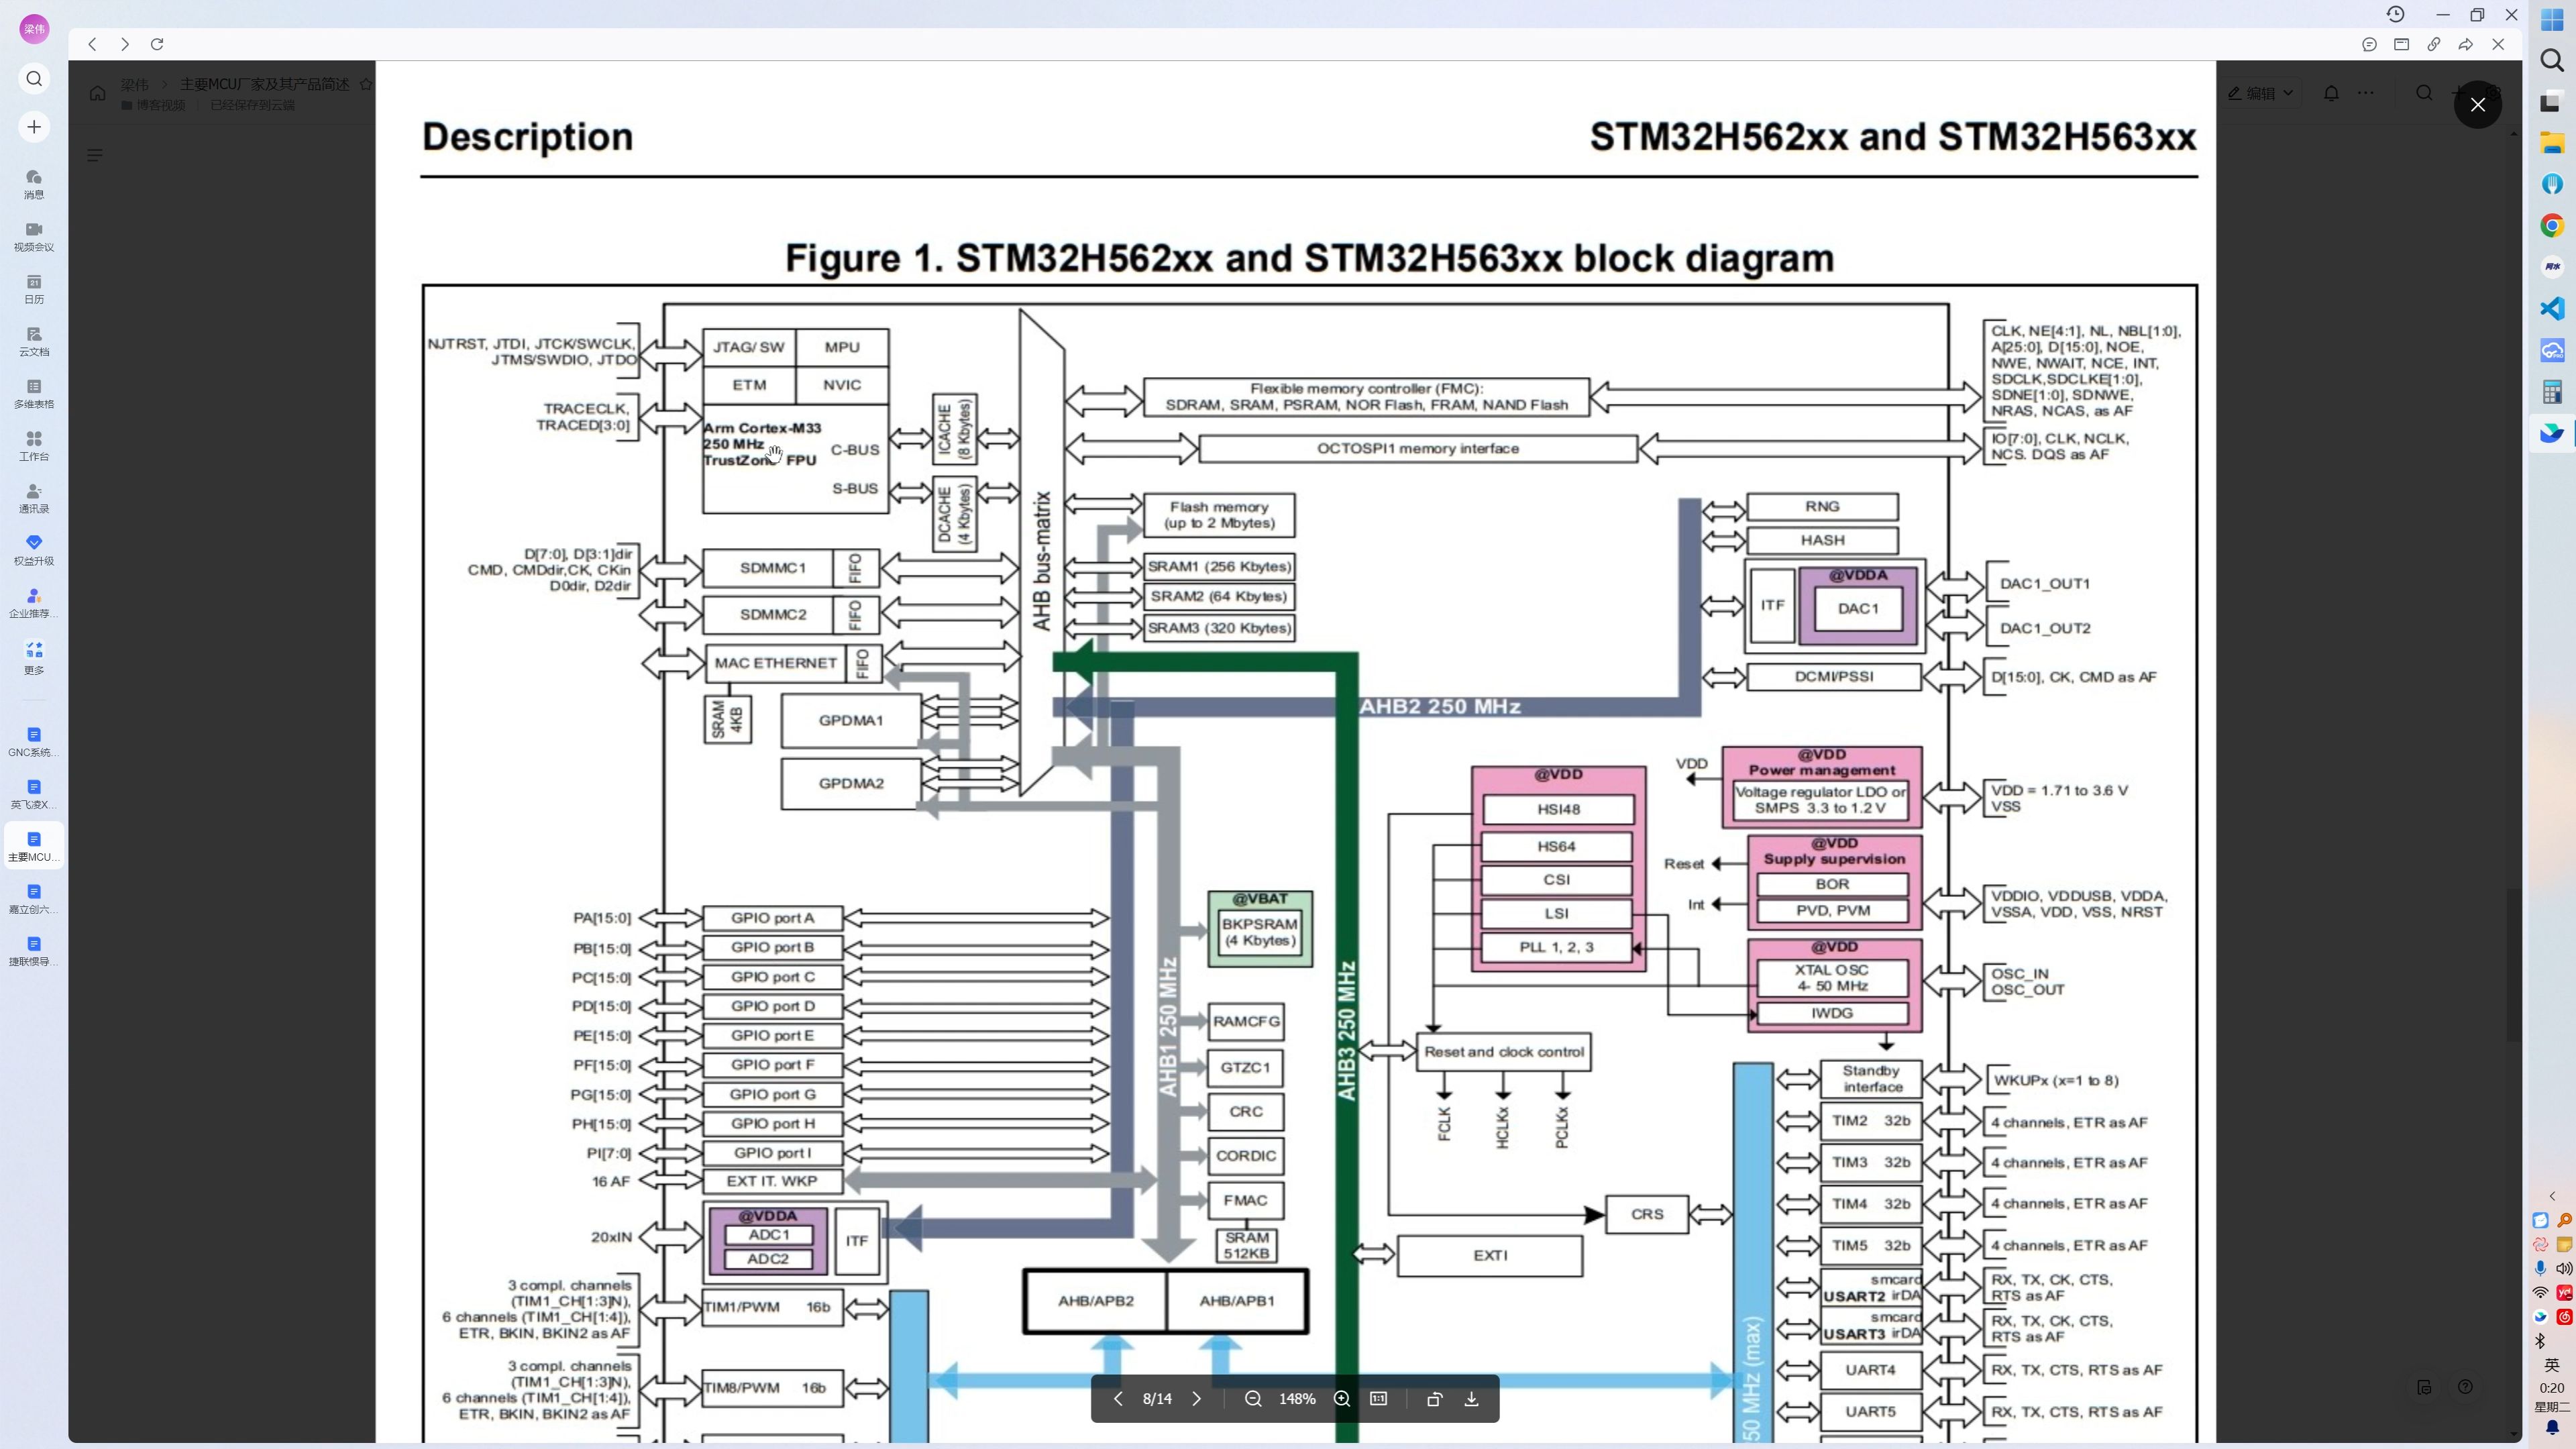Open the 更多 more apps menu
Screen dimensions: 2576x1449
click(34, 657)
